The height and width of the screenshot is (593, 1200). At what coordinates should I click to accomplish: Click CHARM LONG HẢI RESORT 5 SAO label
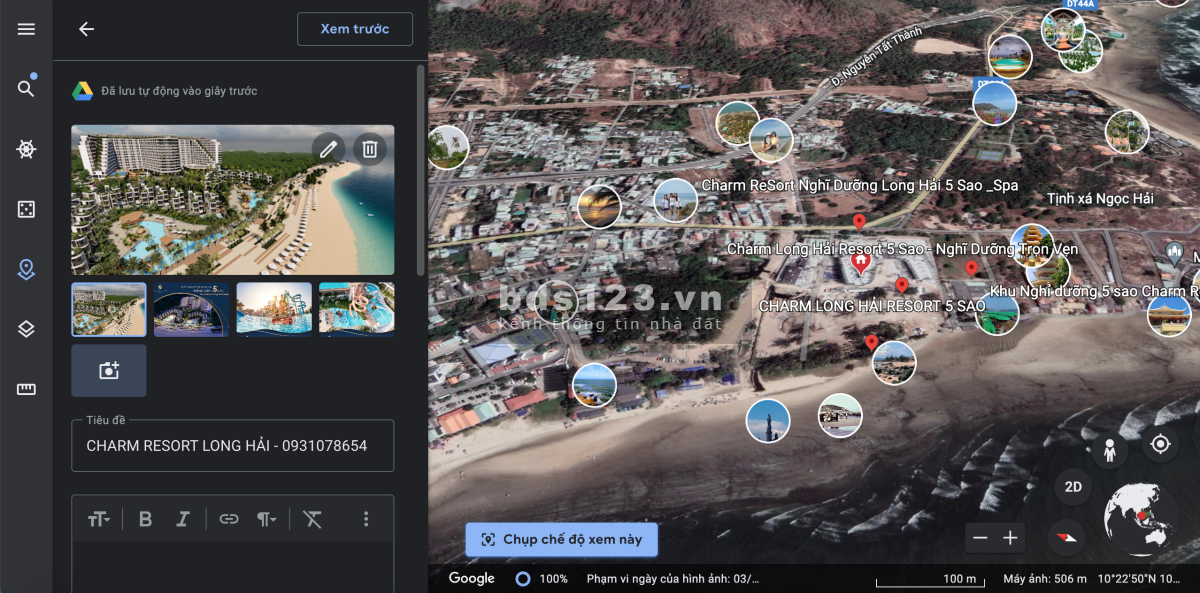[x=872, y=306]
